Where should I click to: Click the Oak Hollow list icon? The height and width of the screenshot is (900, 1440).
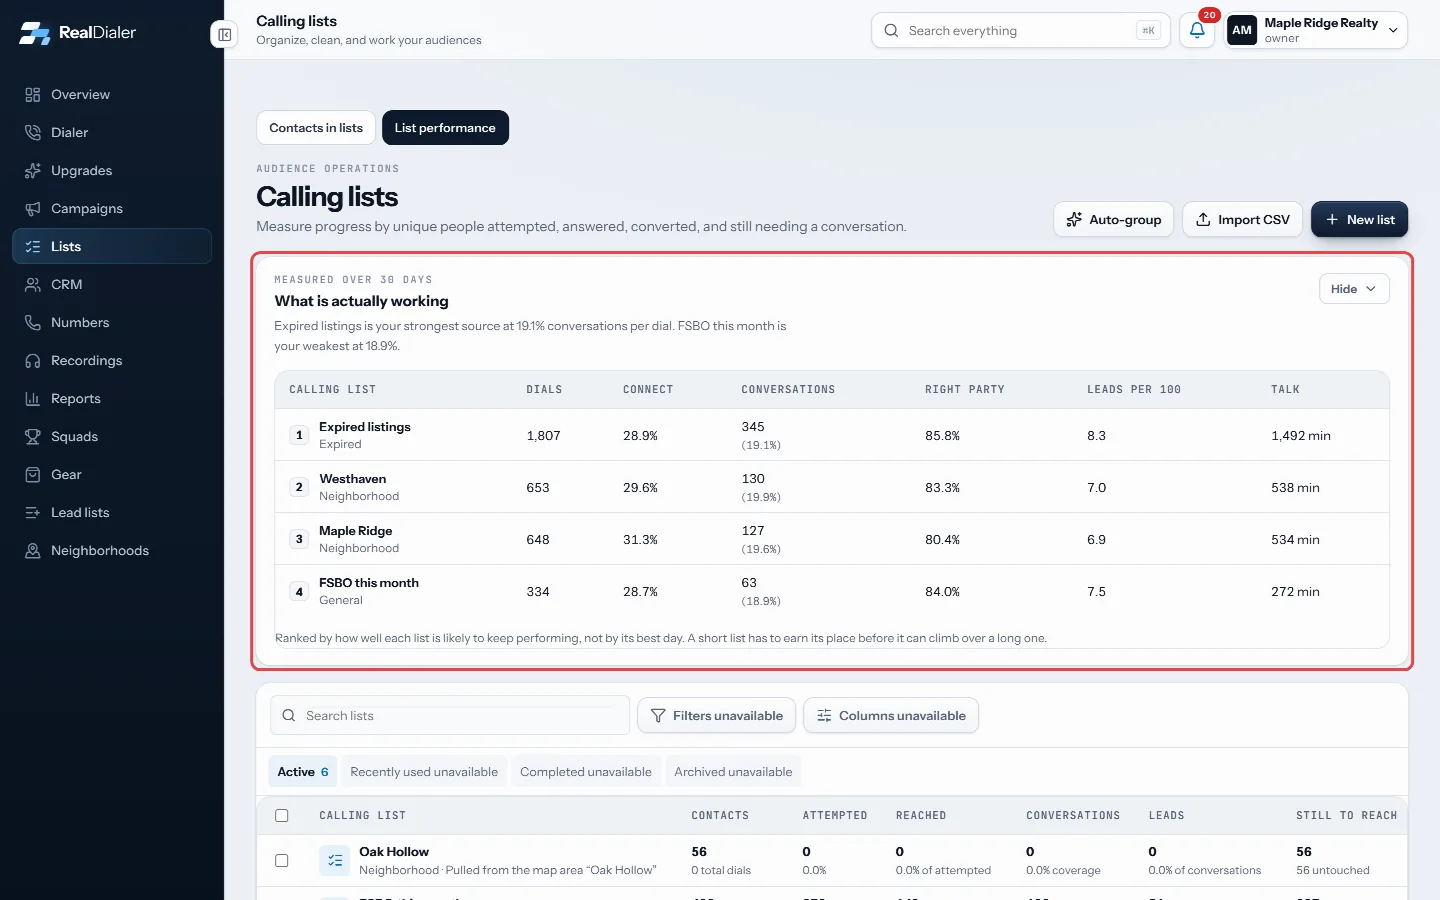(x=335, y=860)
